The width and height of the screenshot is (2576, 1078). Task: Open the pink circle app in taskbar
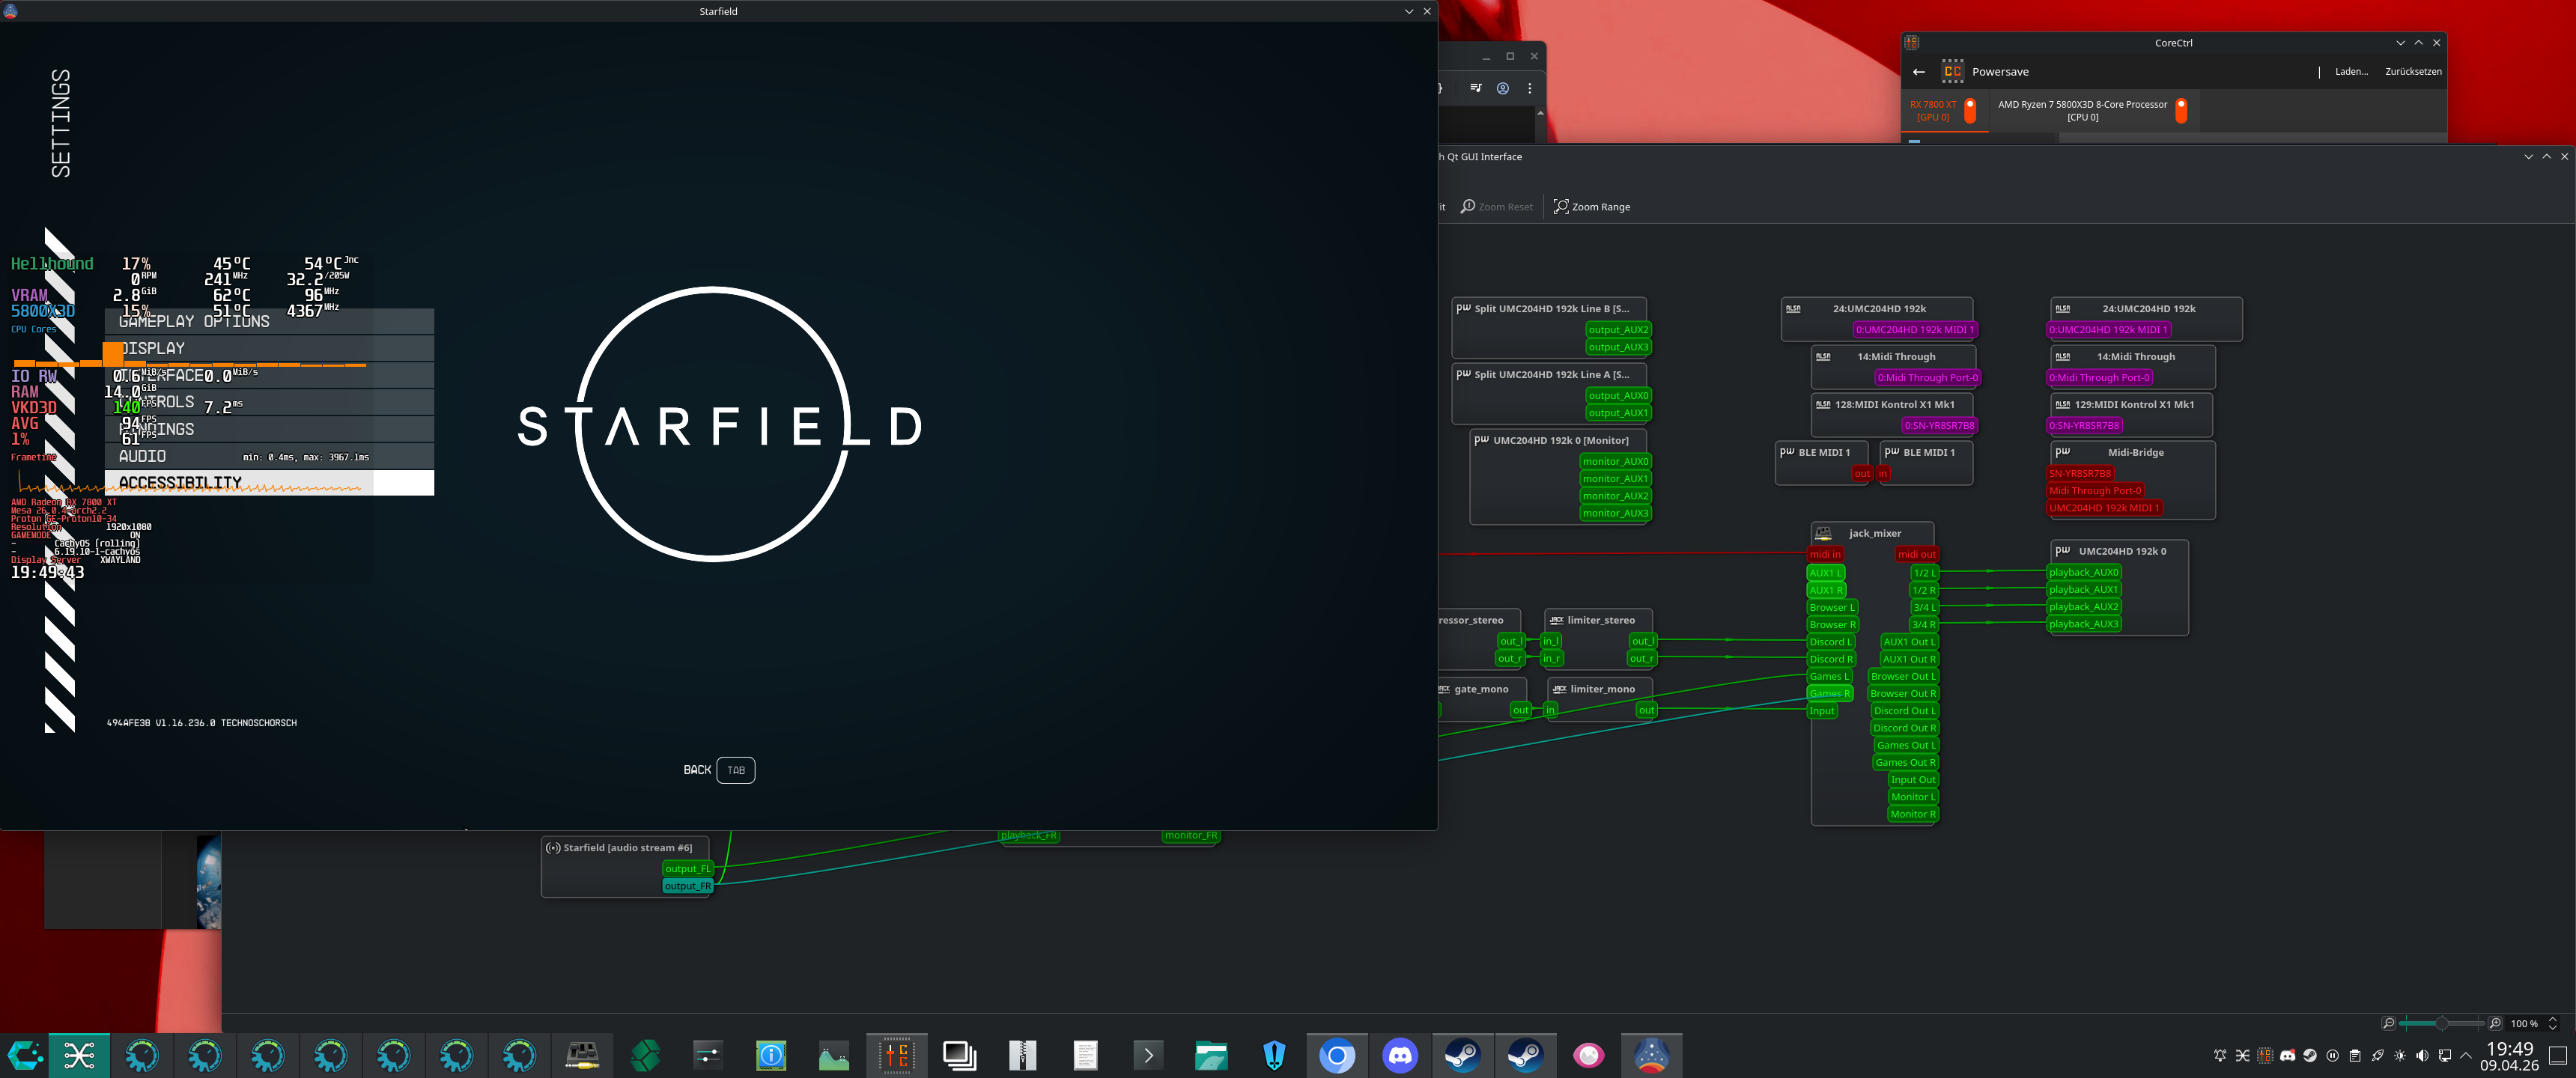(x=1588, y=1055)
